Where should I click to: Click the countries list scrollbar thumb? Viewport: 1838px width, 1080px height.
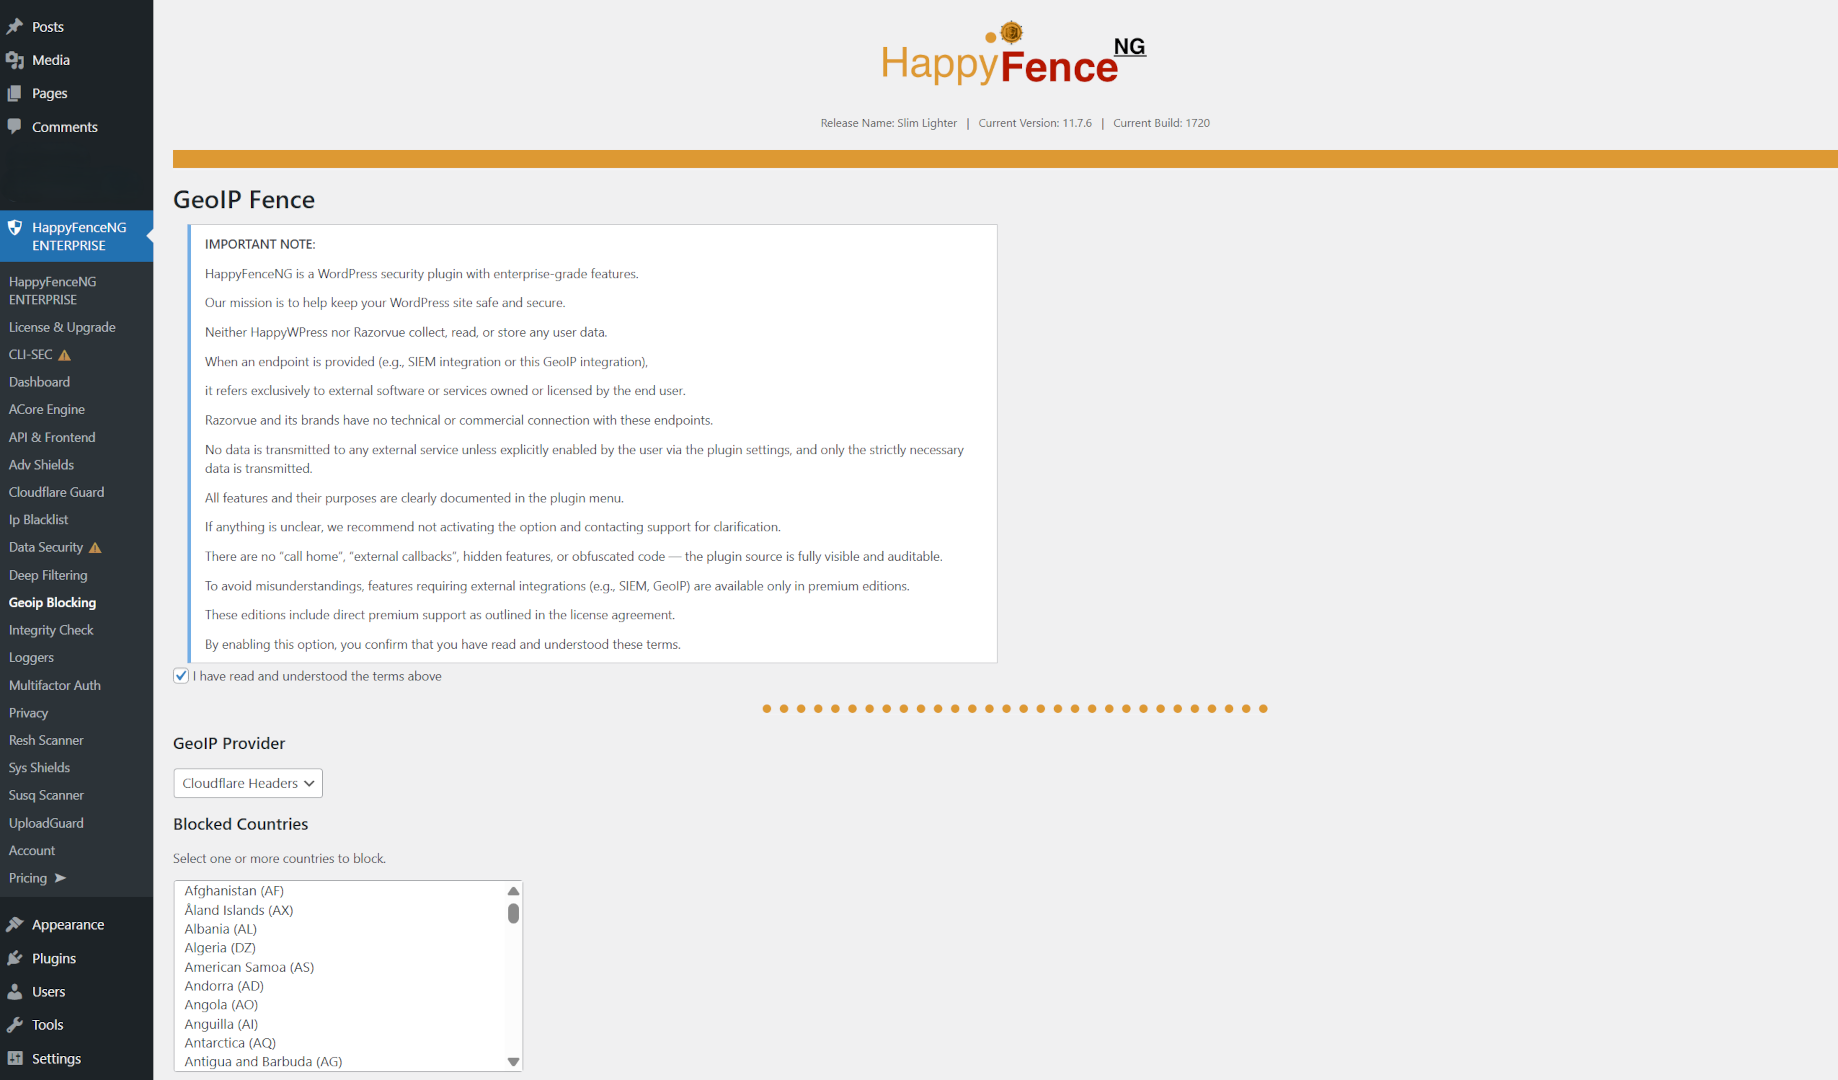(x=513, y=913)
